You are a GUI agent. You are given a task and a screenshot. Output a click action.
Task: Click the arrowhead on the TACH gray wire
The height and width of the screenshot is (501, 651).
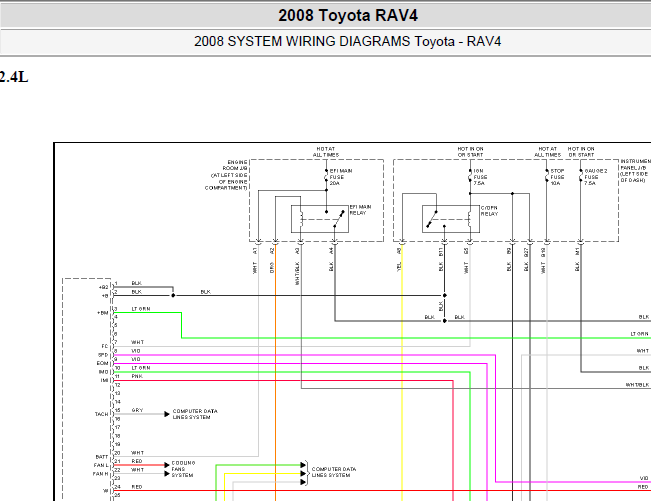(167, 414)
